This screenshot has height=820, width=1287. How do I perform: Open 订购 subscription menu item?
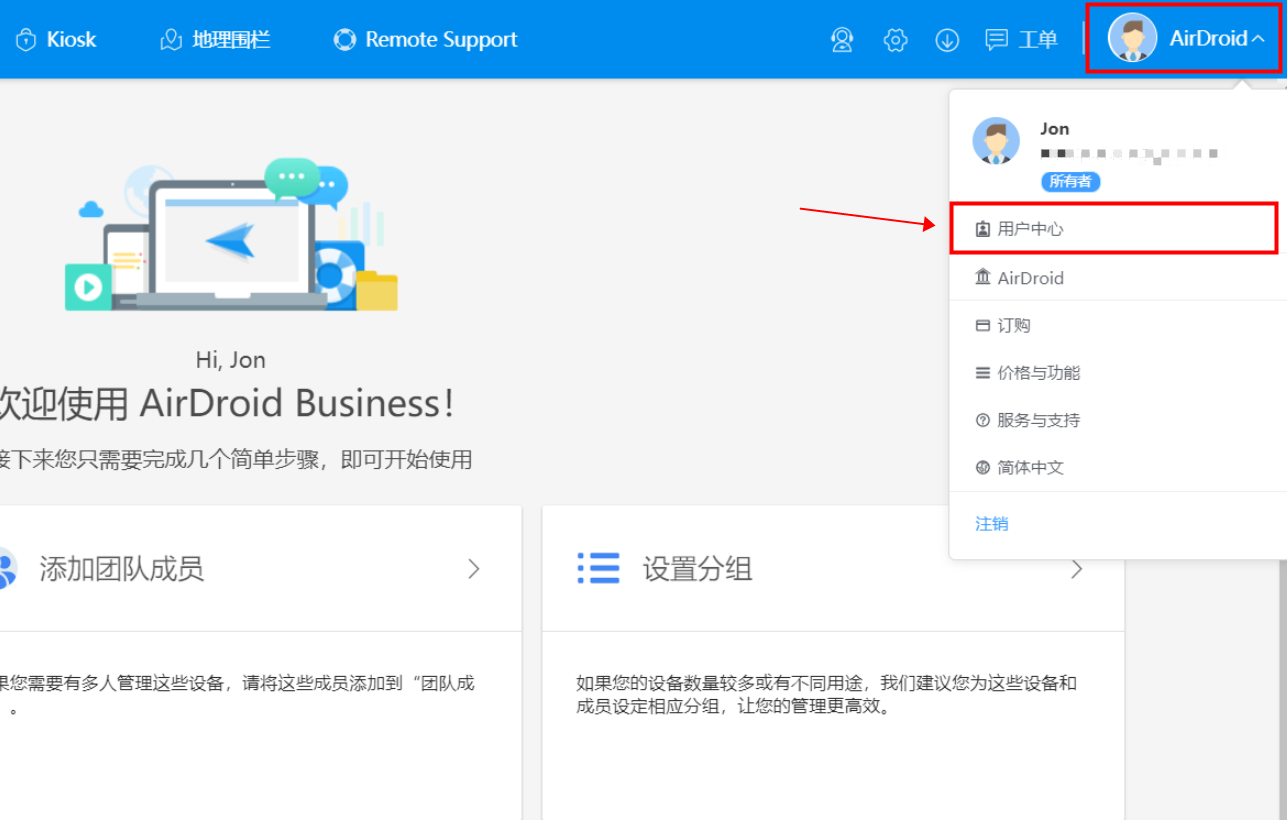1118,325
